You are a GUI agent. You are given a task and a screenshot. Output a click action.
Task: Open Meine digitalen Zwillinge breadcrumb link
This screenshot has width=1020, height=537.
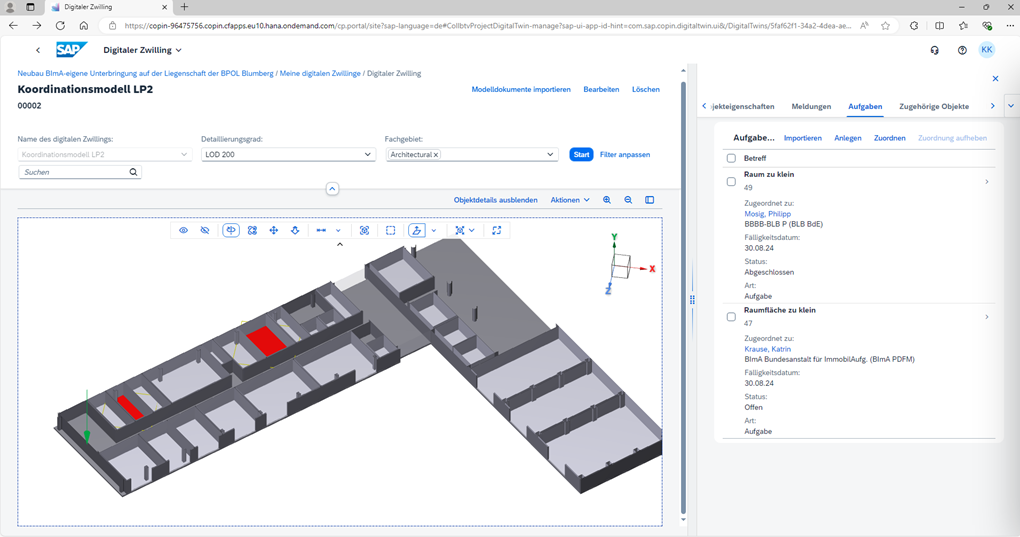(x=320, y=73)
